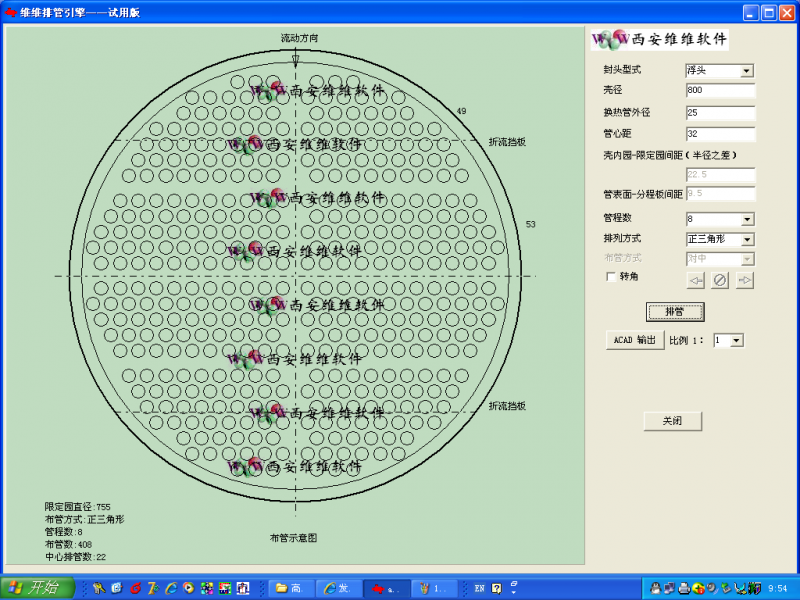Click the taskbar clock 9:54
This screenshot has width=800, height=600.
click(778, 588)
